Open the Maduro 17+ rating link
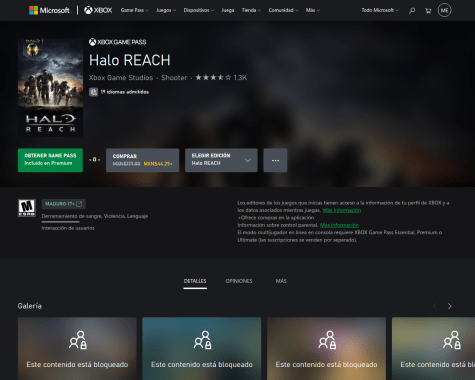 click(64, 204)
